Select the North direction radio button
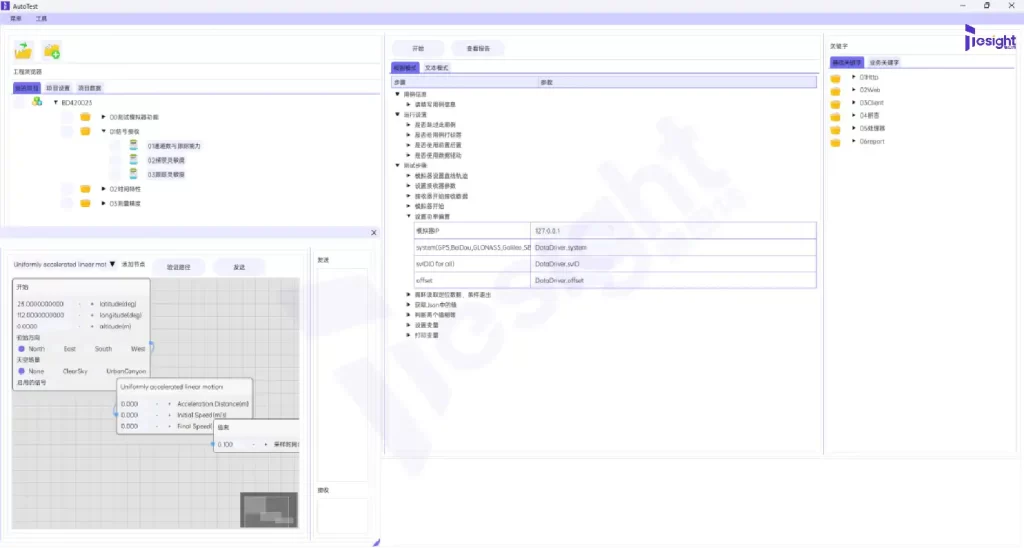Screen dimensions: 1024x548 pos(21,349)
